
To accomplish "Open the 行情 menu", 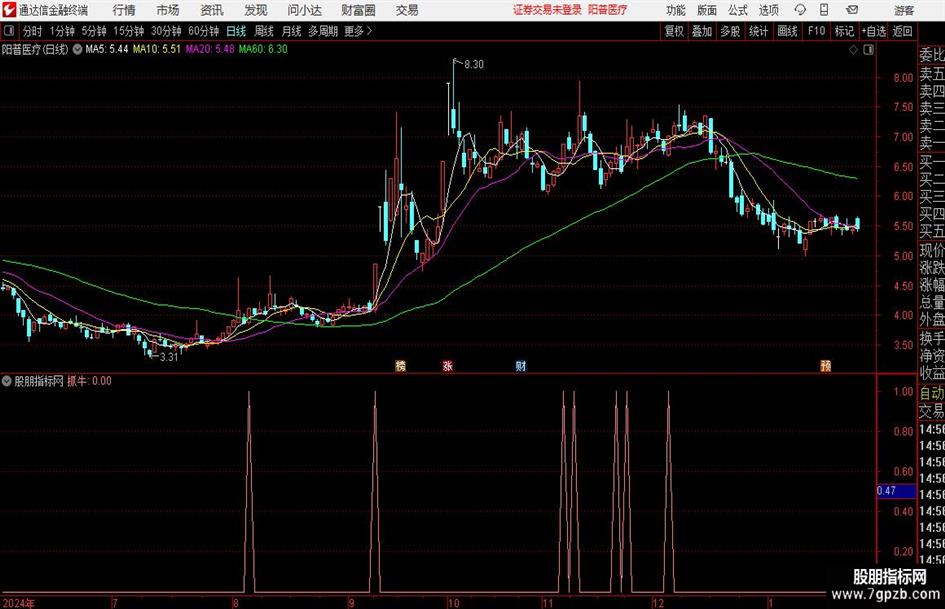I will tap(124, 10).
